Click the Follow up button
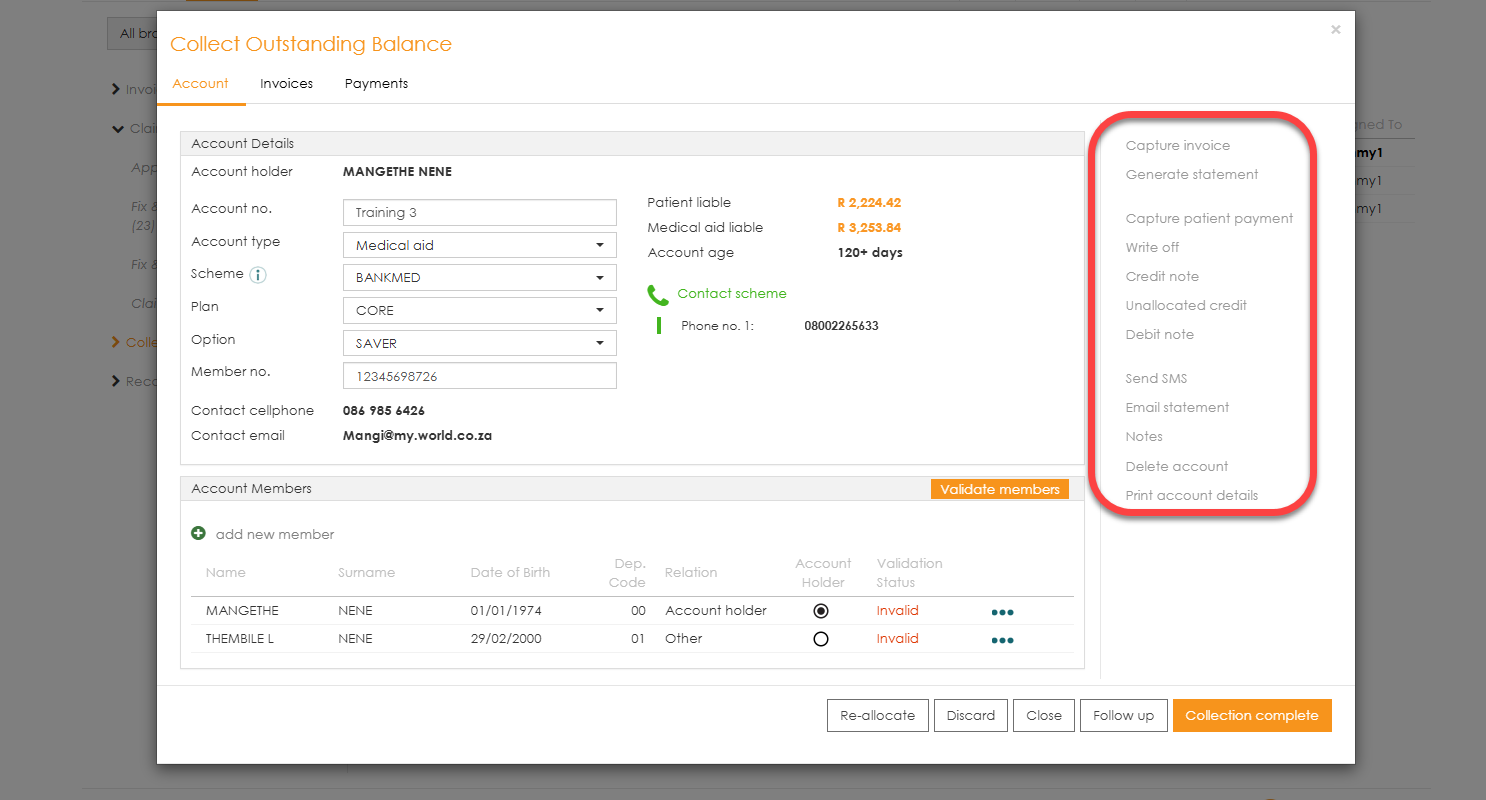The image size is (1486, 800). point(1123,716)
